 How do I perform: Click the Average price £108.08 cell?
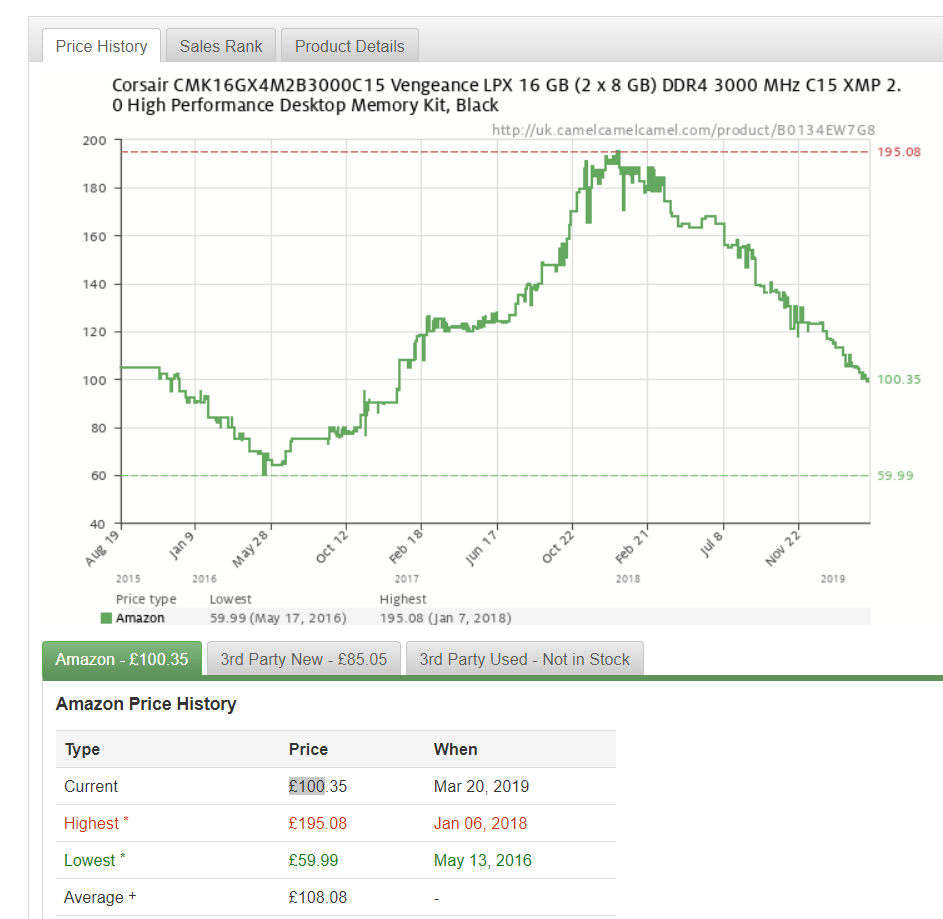click(x=318, y=897)
